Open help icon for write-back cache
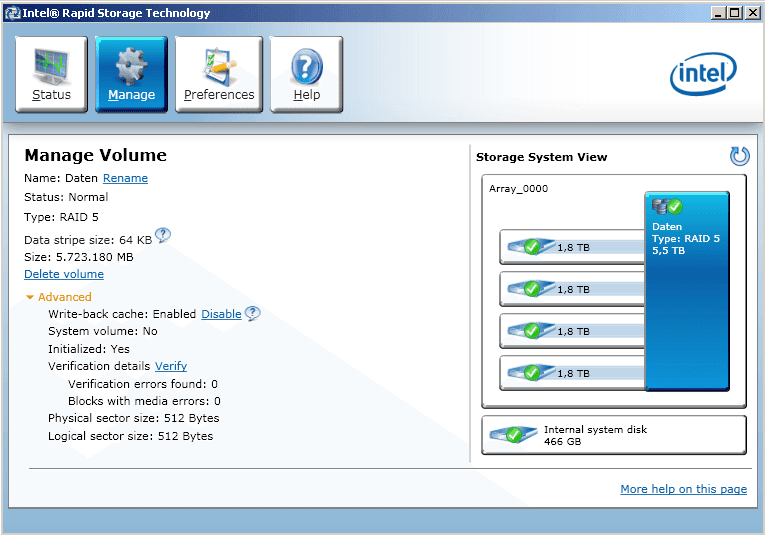 click(x=252, y=313)
